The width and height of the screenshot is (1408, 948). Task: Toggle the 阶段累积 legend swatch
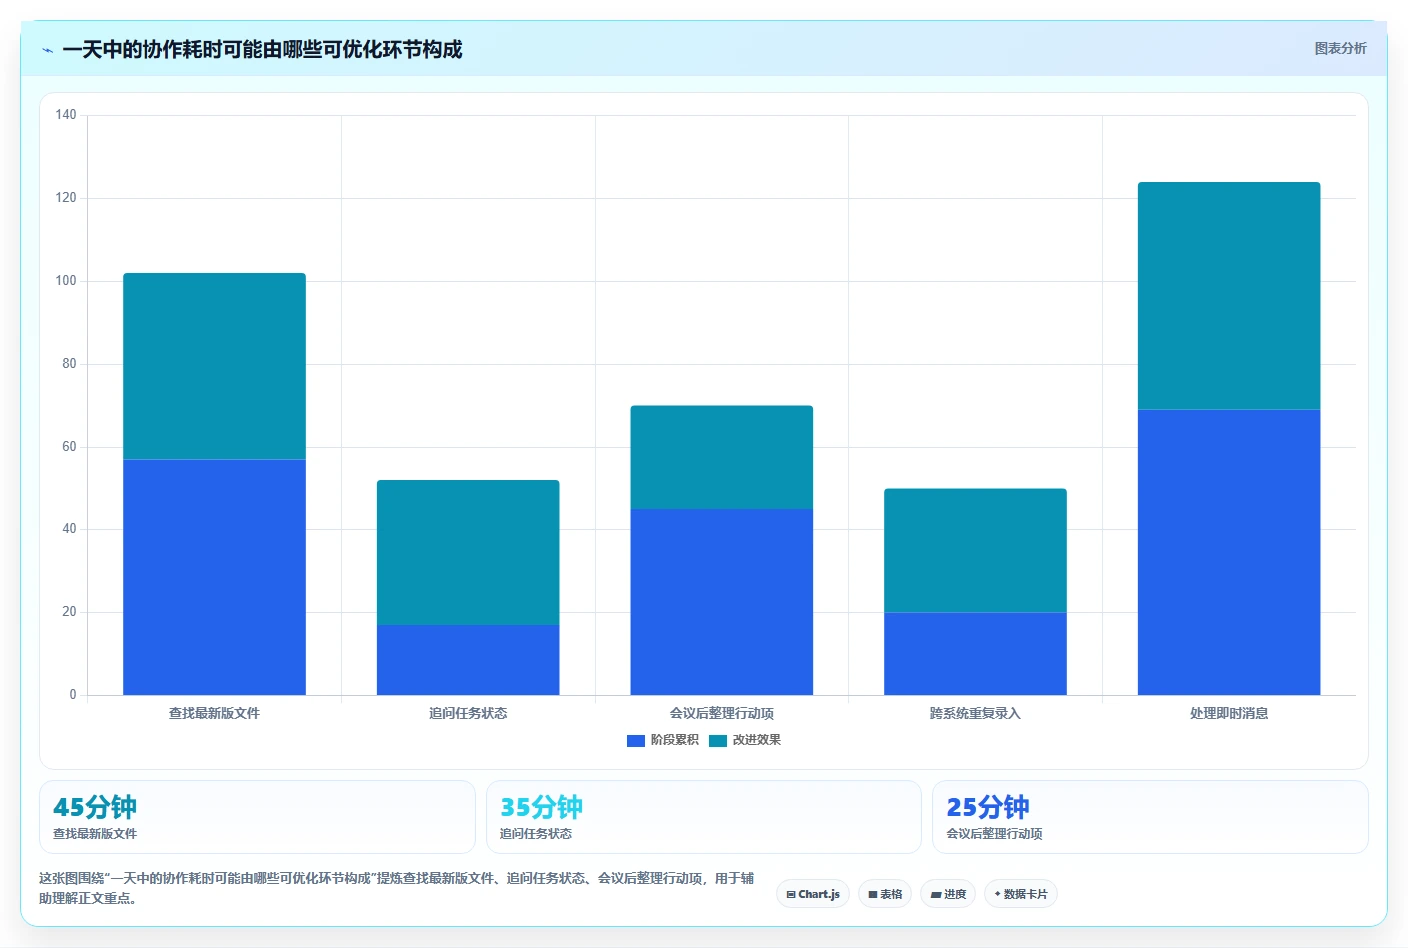pos(635,741)
